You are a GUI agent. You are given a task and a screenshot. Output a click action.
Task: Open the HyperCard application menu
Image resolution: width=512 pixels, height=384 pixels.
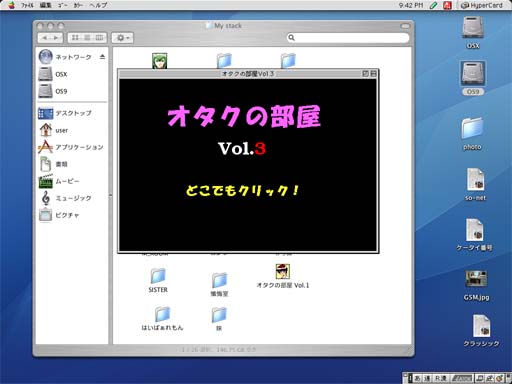(482, 5)
